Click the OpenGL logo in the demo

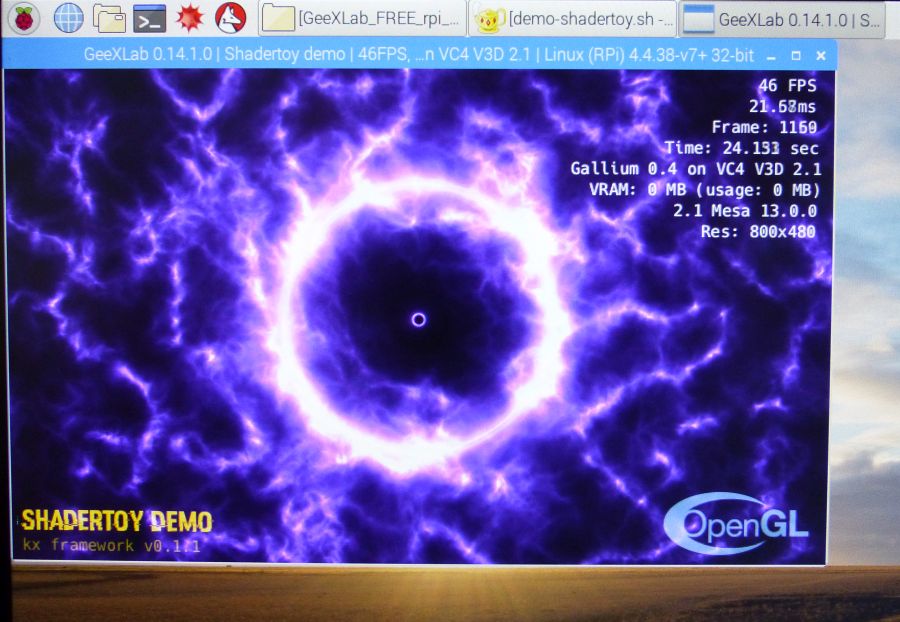(736, 523)
